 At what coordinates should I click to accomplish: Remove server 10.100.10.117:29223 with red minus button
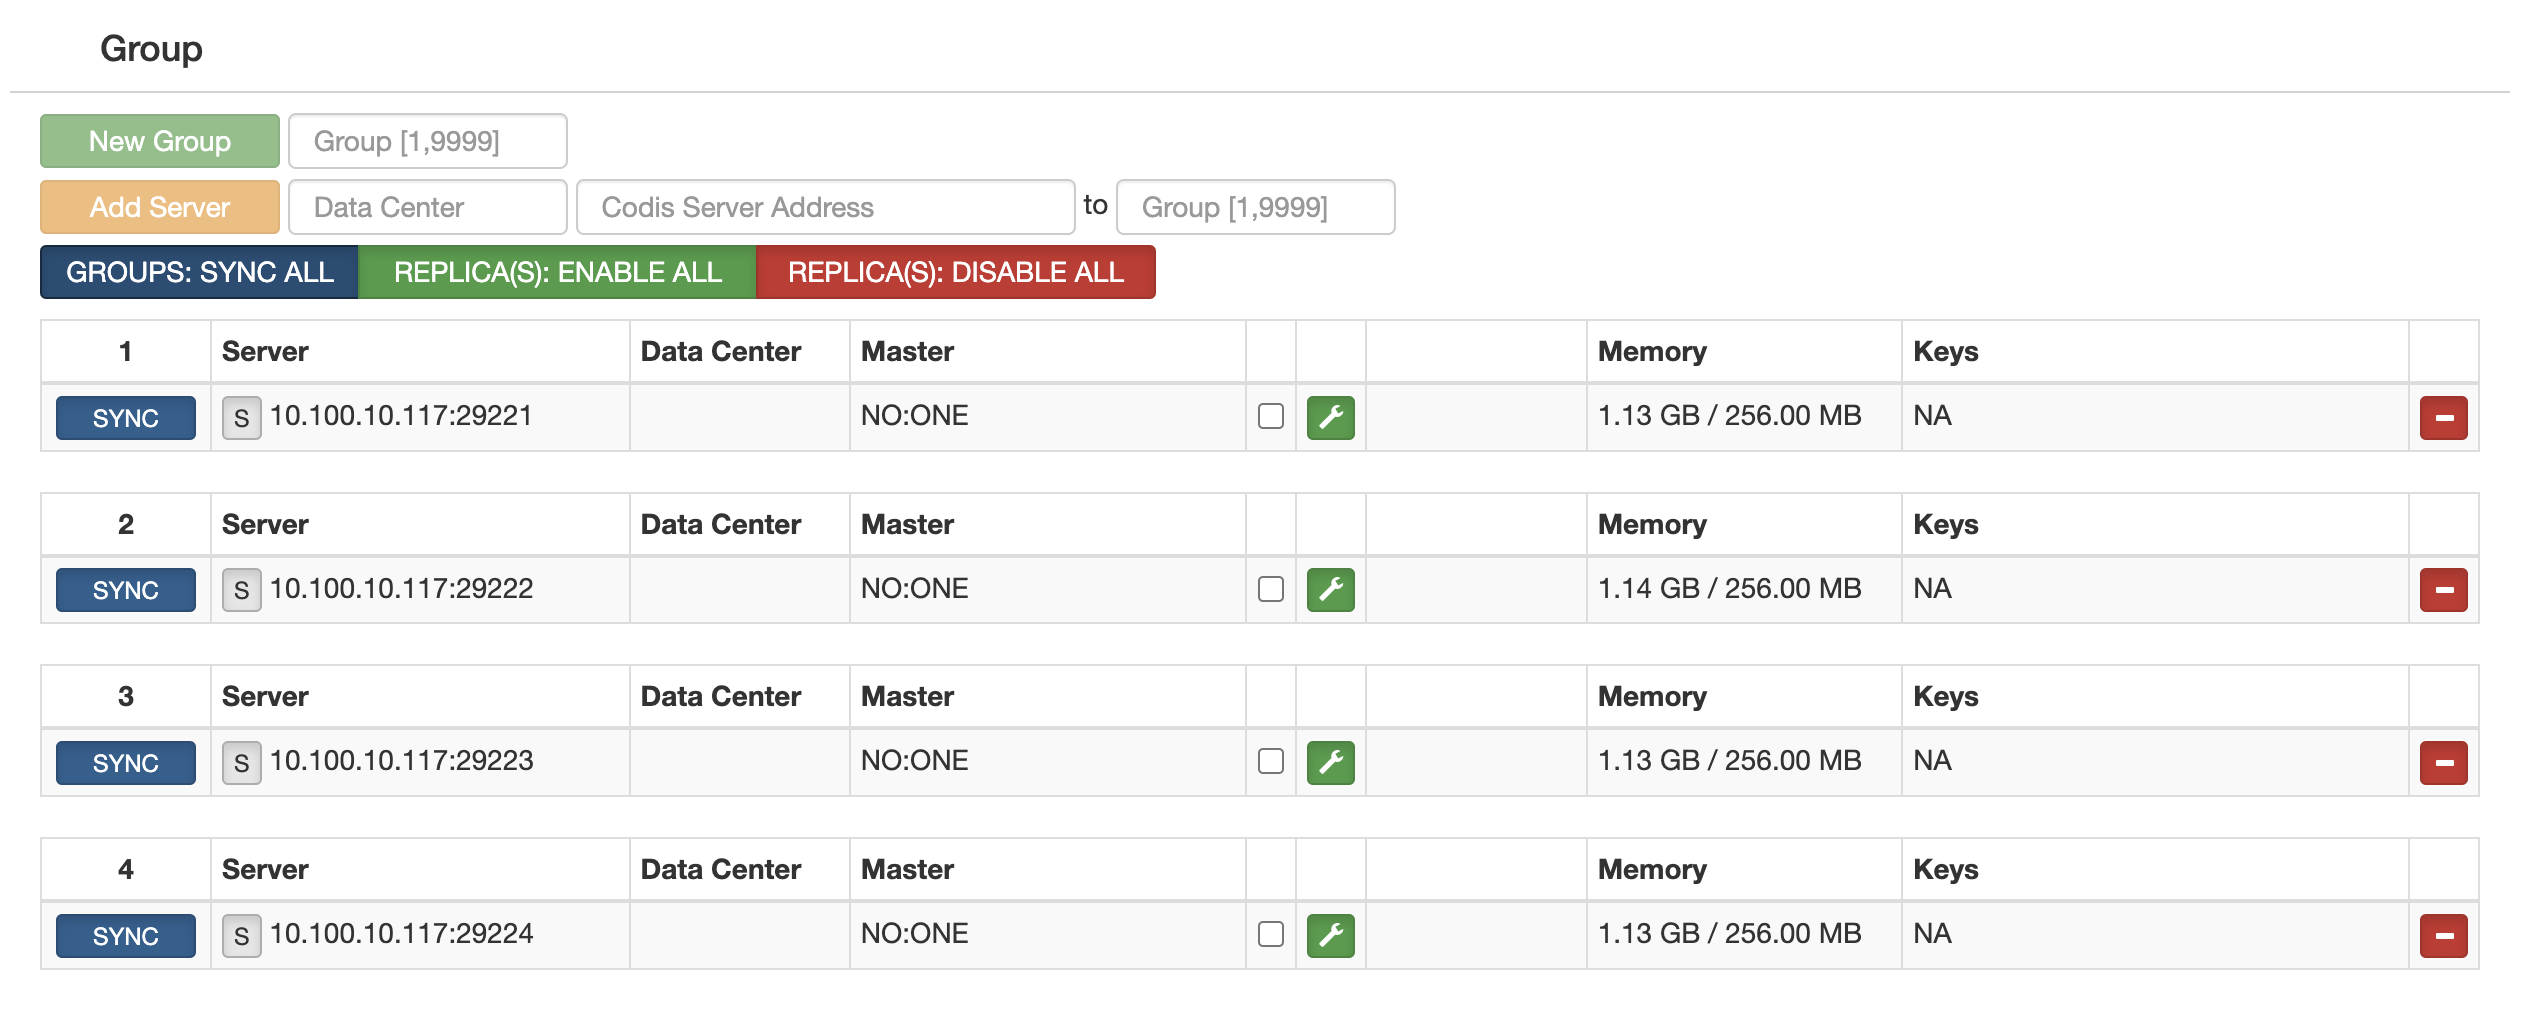tap(2443, 762)
